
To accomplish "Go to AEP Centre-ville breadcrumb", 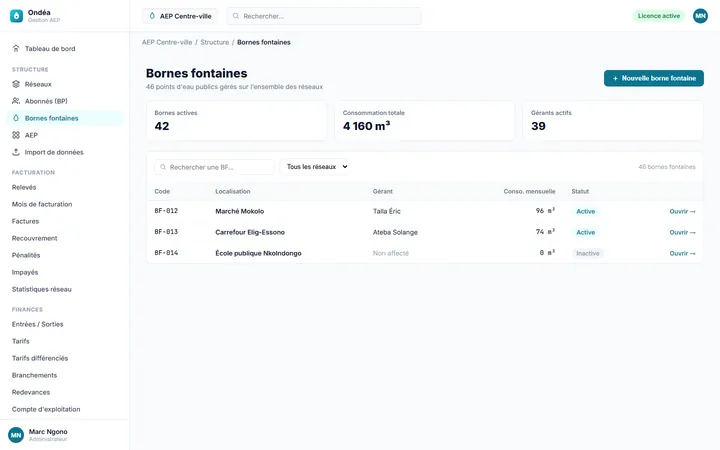I will (x=167, y=42).
